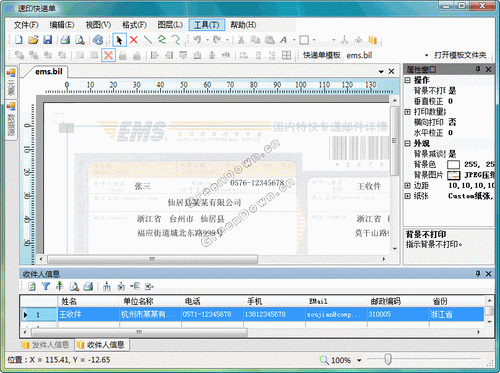Screen dimensions: 500x373
Task: Click the filter funnel icon in recipient panel
Action: [46, 286]
